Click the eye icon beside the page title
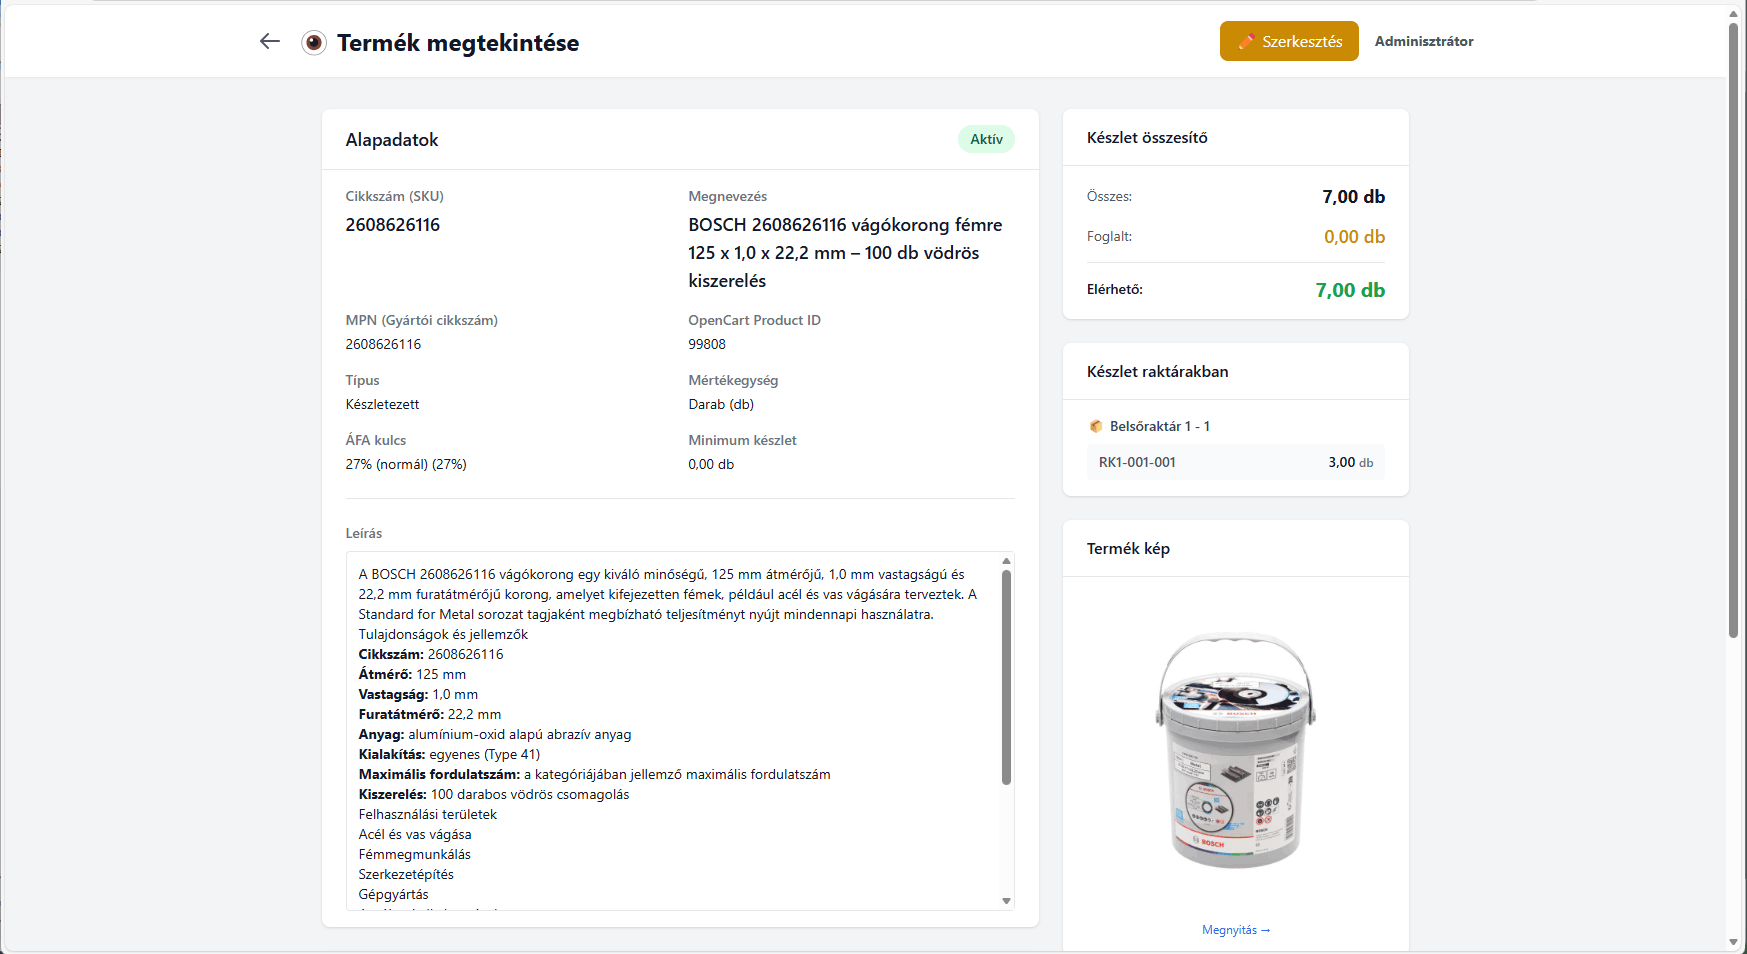The image size is (1747, 954). click(x=314, y=43)
